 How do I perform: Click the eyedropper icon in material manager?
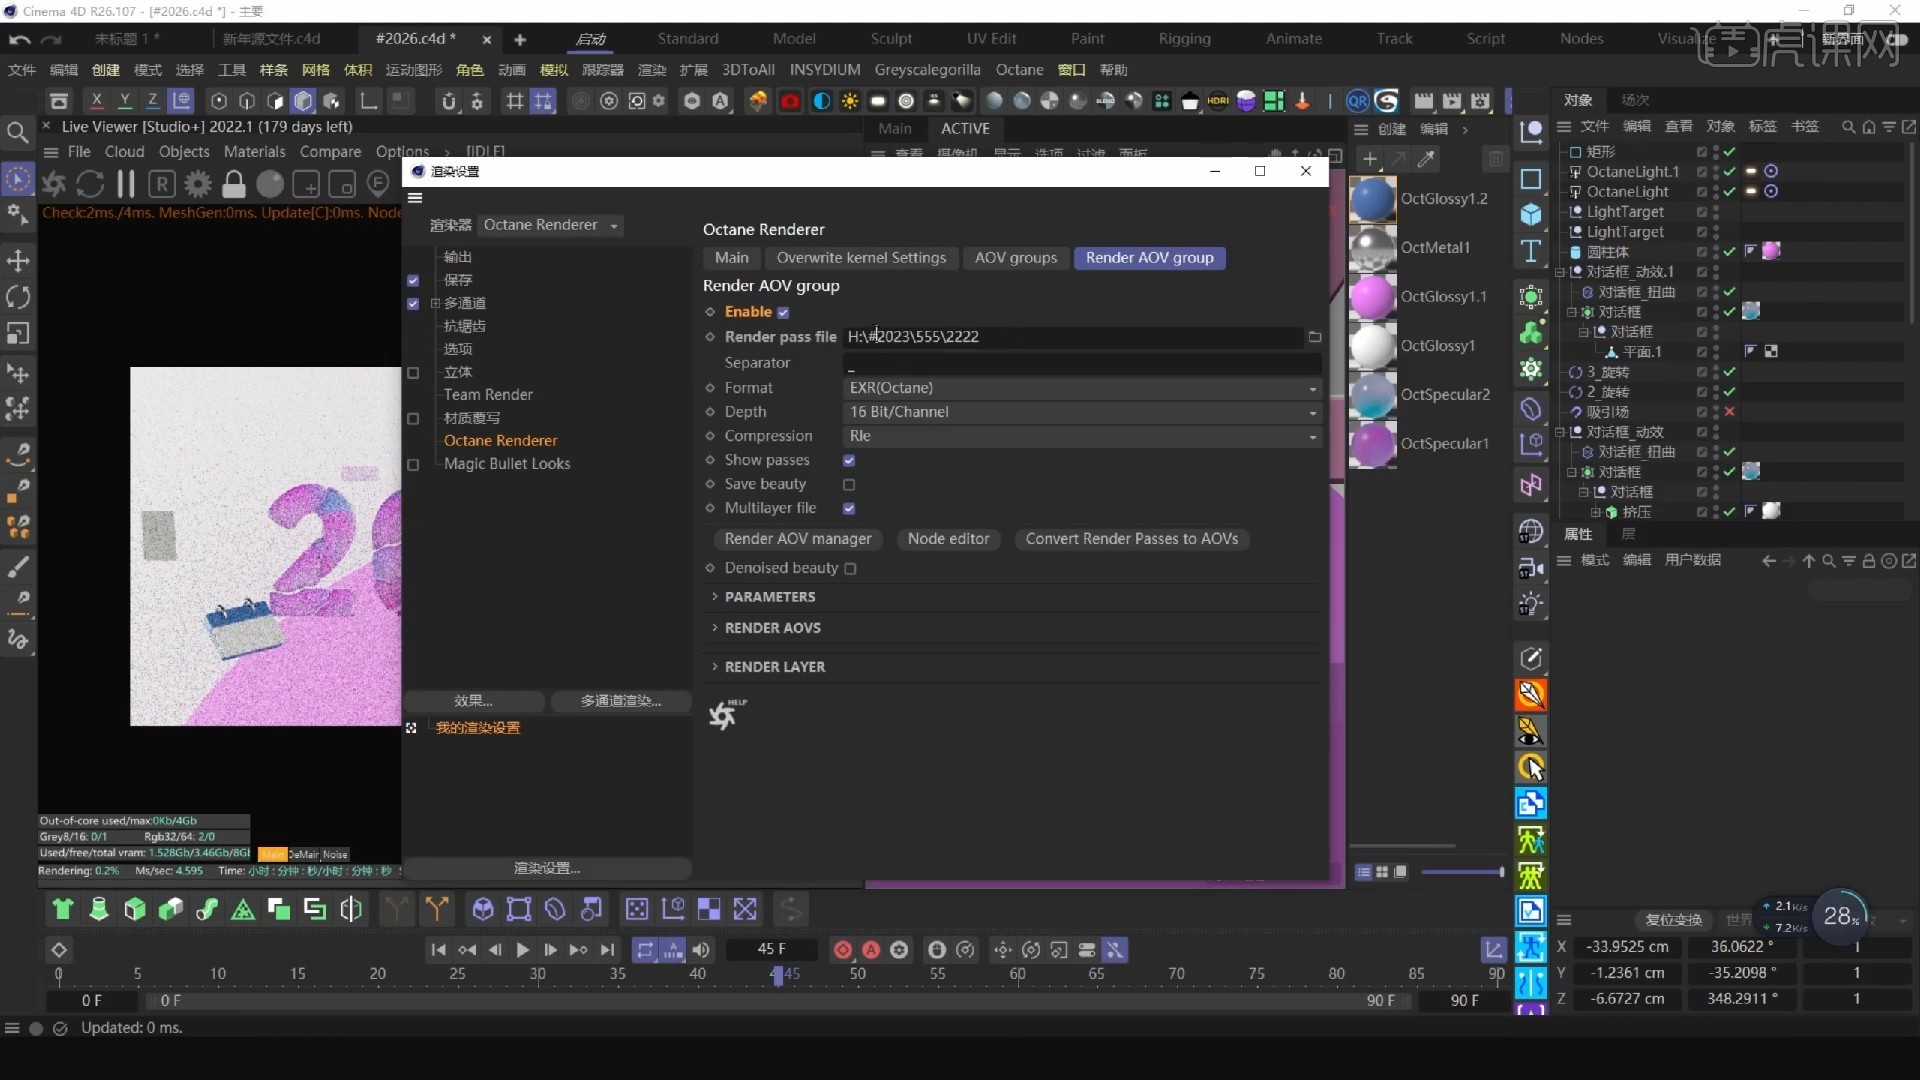pos(1427,159)
